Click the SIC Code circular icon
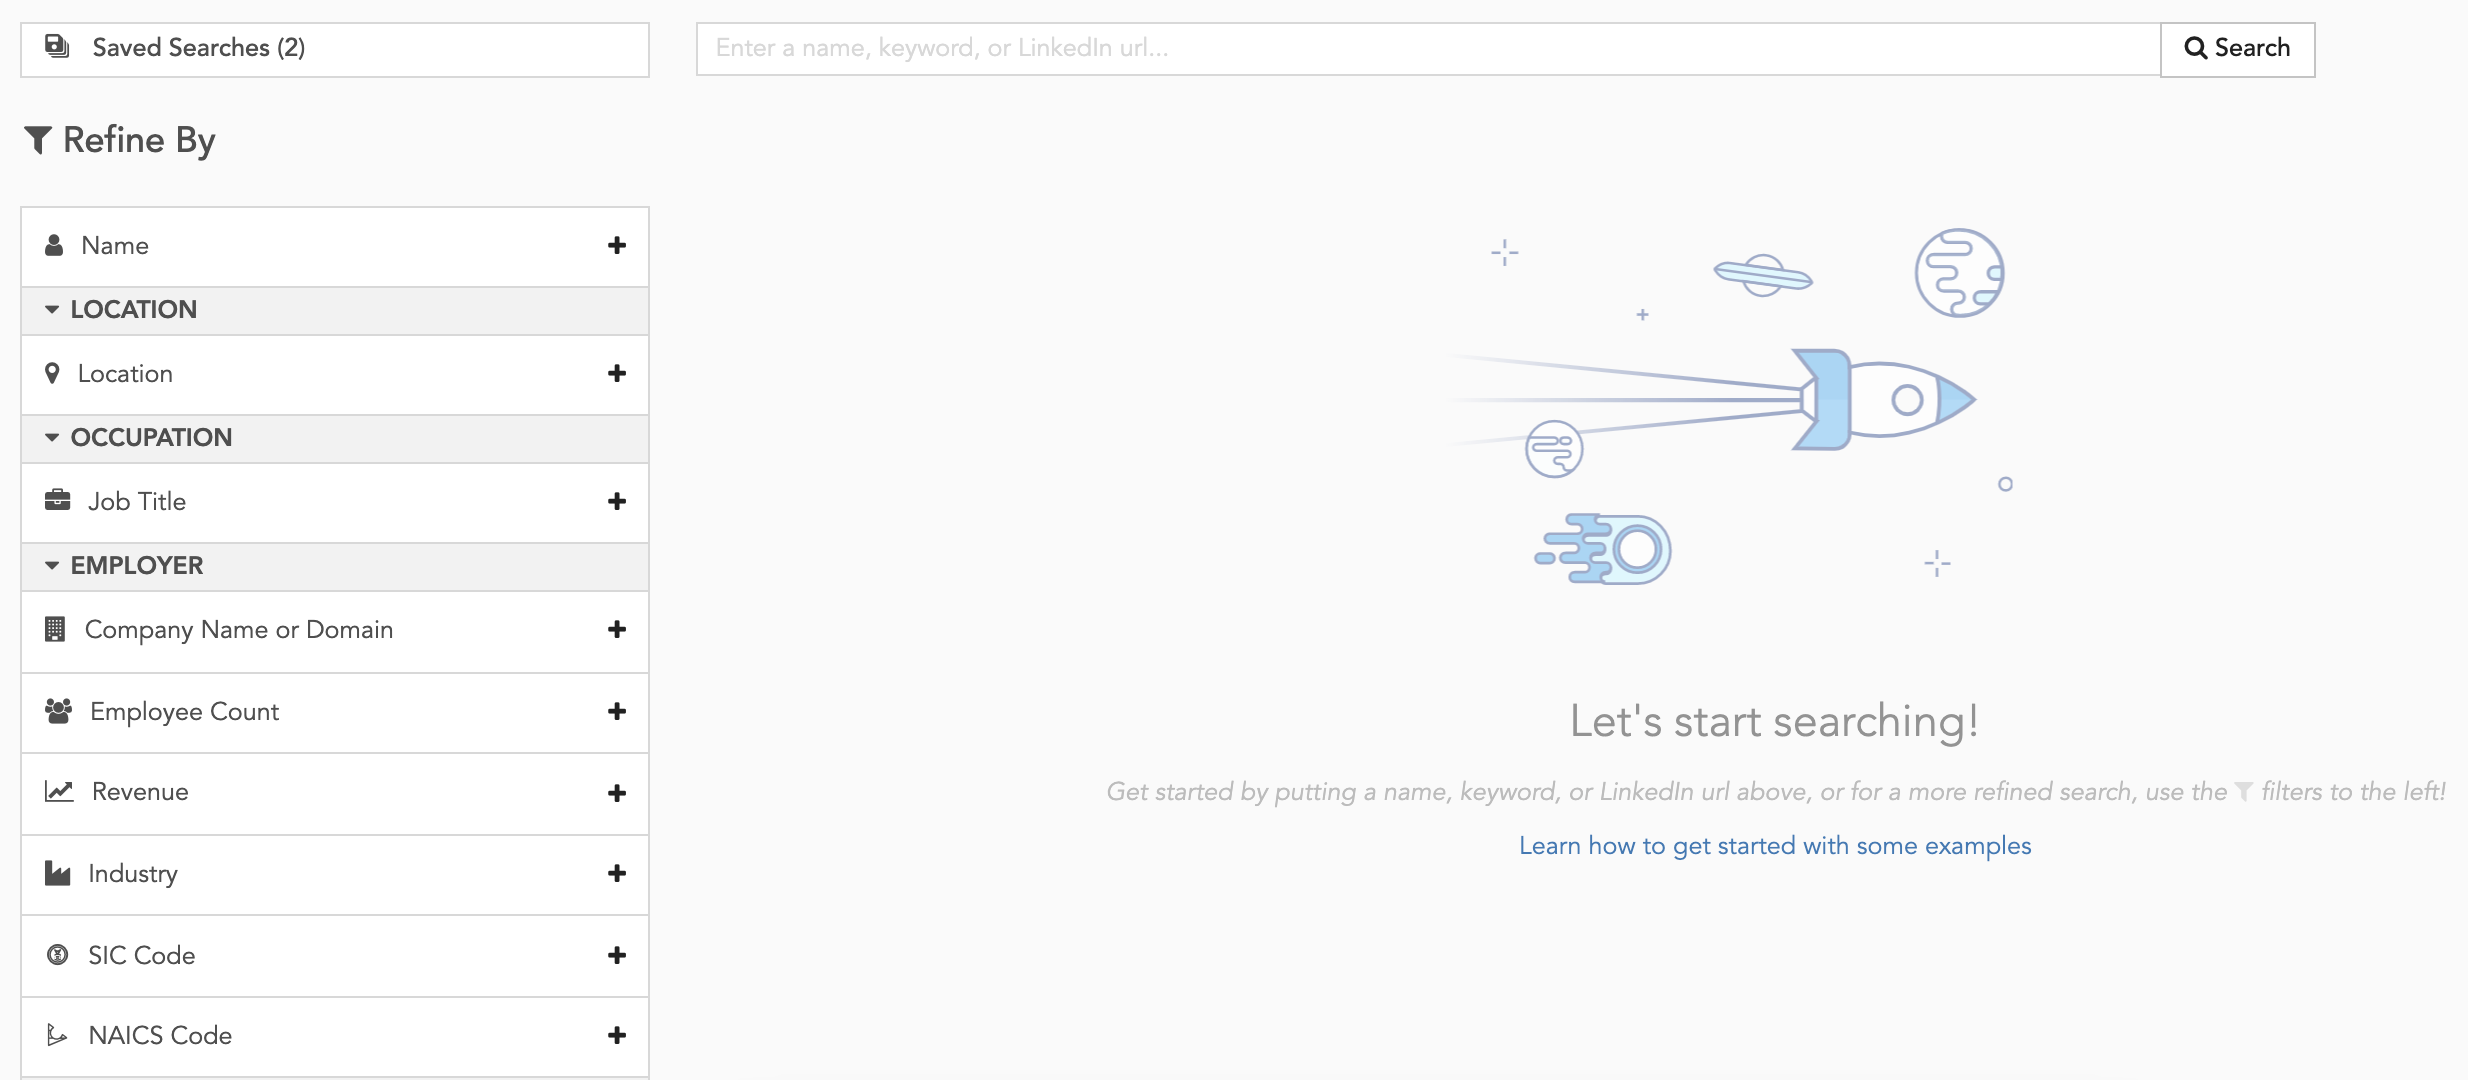The image size is (2468, 1080). 58,955
